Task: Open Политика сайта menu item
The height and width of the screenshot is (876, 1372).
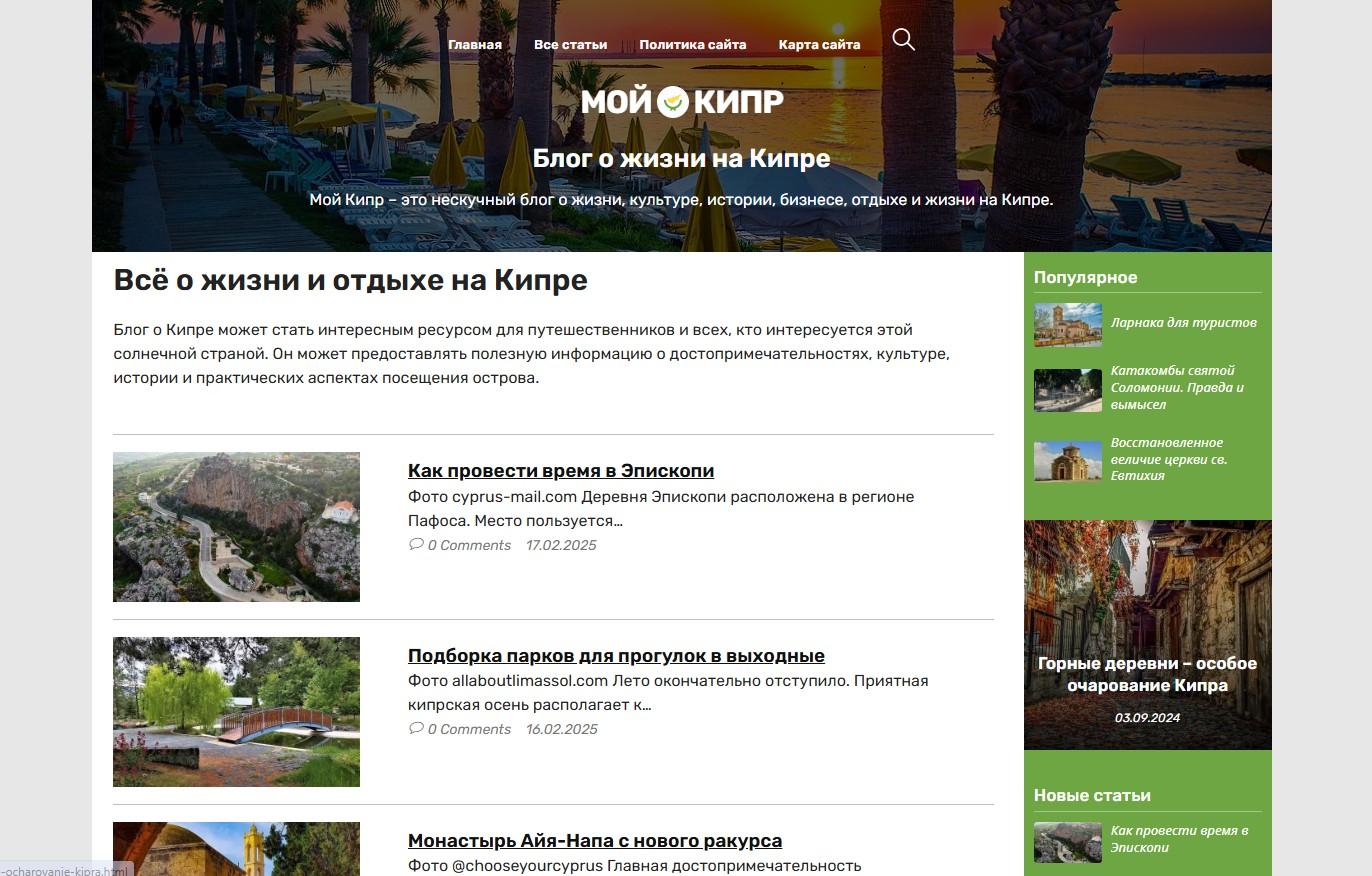Action: (x=693, y=44)
